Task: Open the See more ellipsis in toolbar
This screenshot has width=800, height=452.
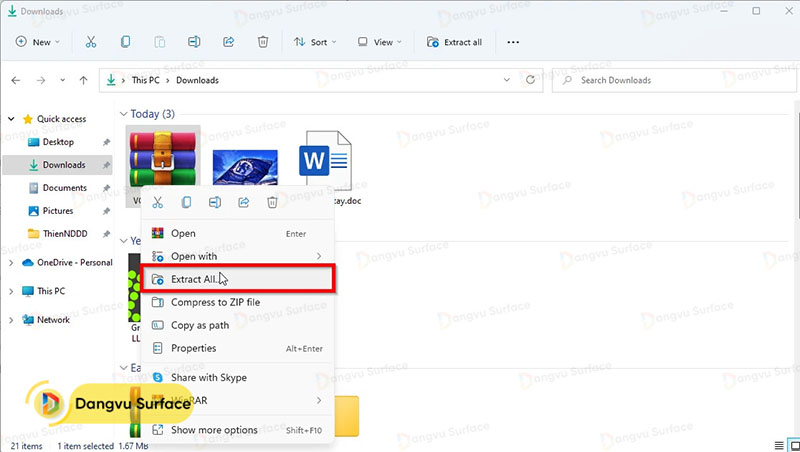Action: coord(513,42)
